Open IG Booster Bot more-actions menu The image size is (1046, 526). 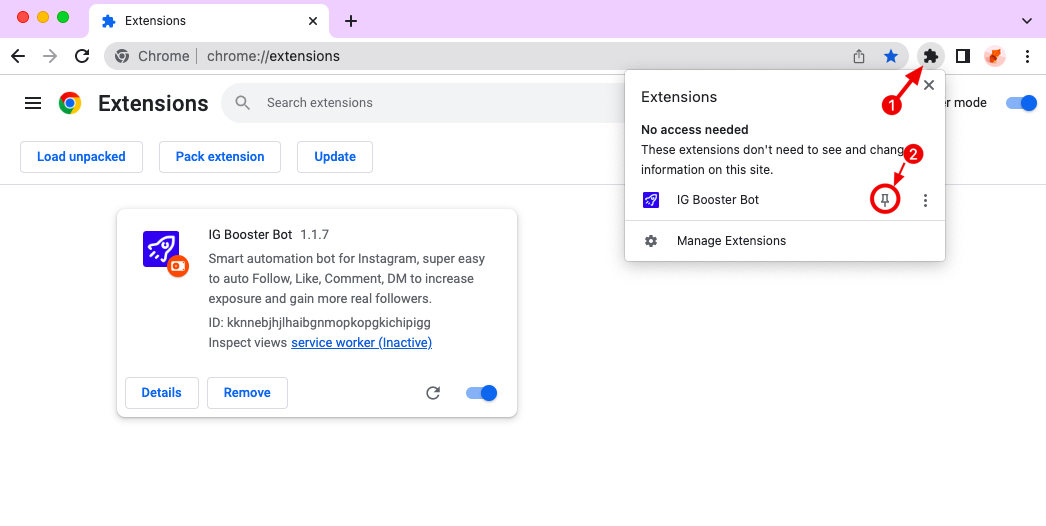pyautogui.click(x=925, y=200)
